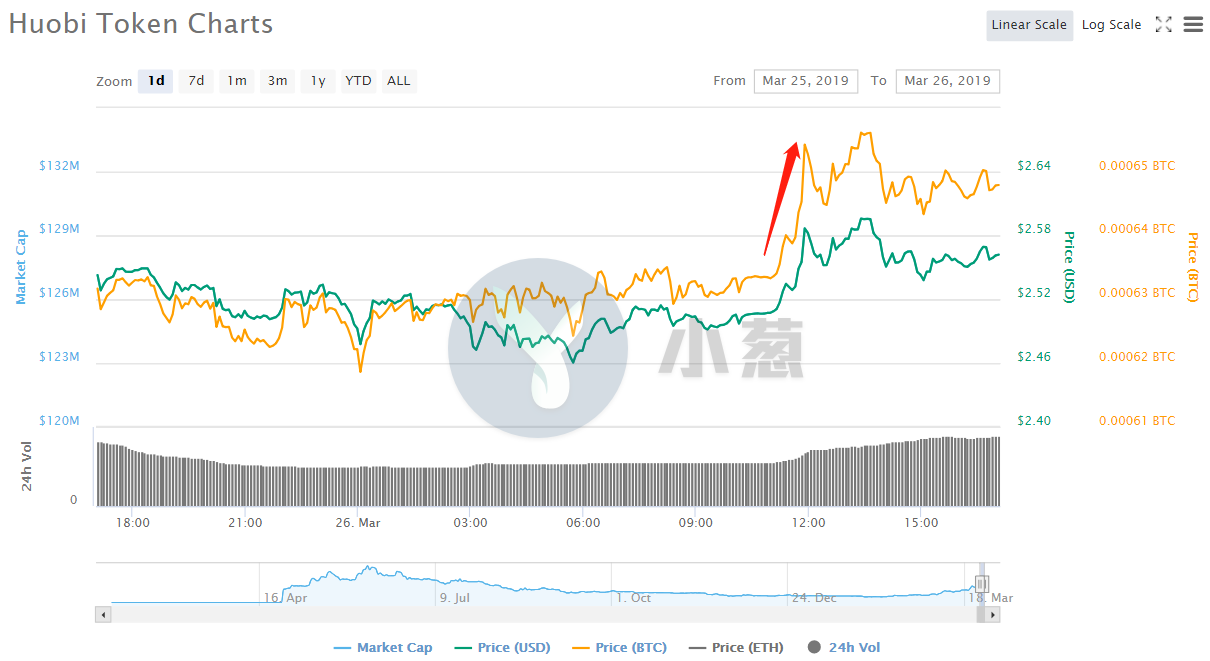Click the $126M market cap axis label
1210x661 pixels.
[x=59, y=293]
